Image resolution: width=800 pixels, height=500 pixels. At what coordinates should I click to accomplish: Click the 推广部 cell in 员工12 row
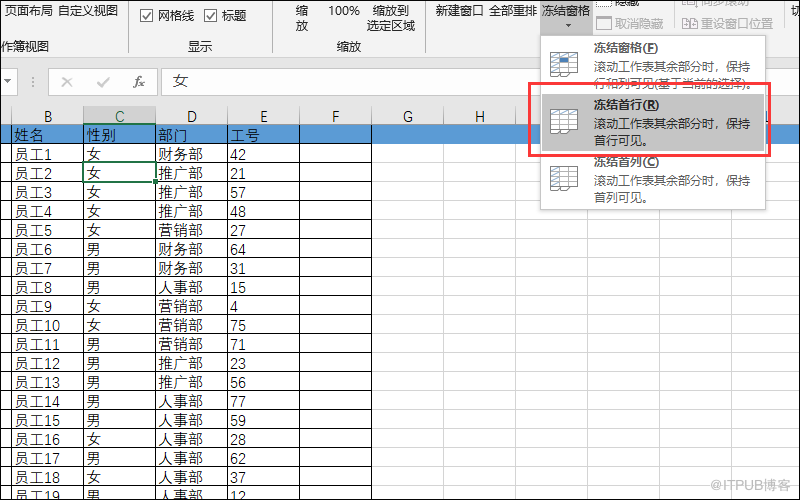191,363
